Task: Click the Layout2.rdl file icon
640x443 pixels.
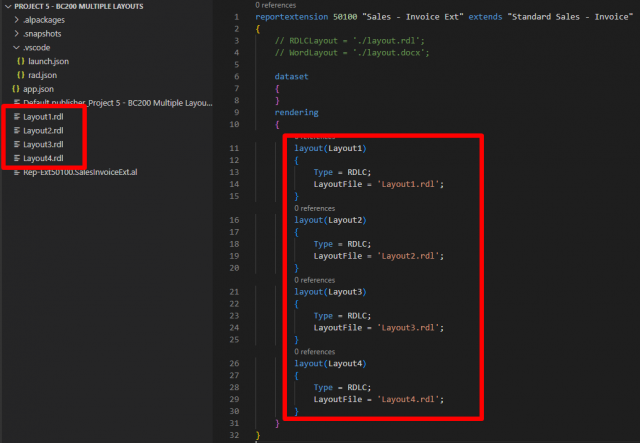Action: (x=15, y=131)
